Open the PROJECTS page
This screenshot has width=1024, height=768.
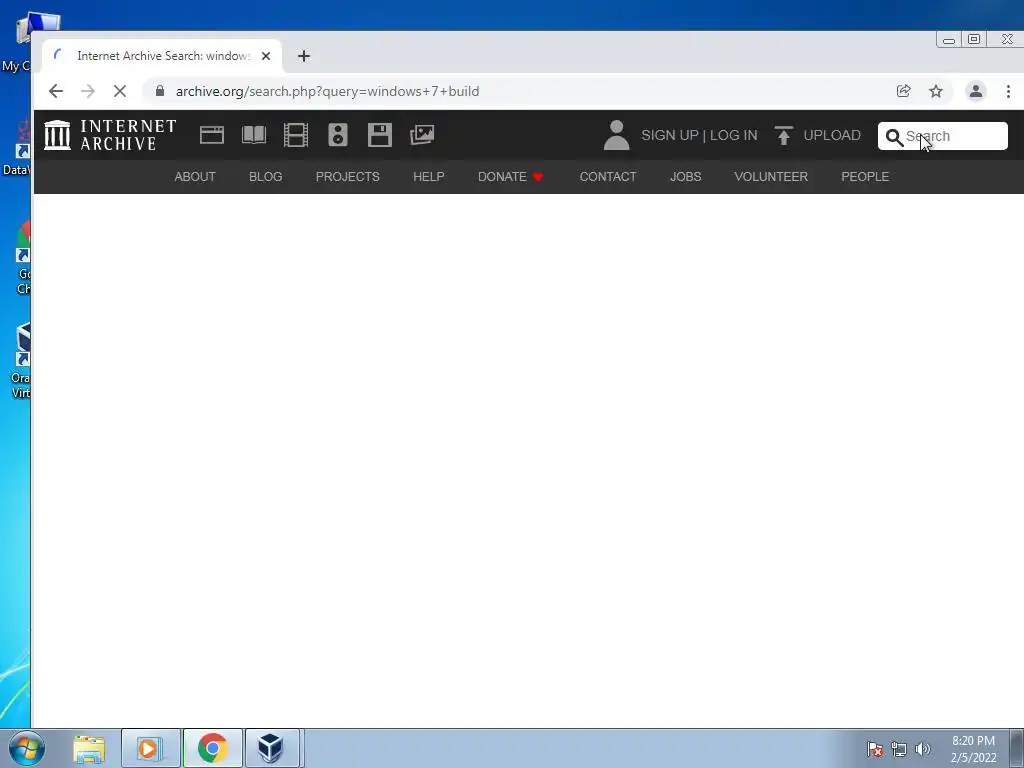coord(347,177)
